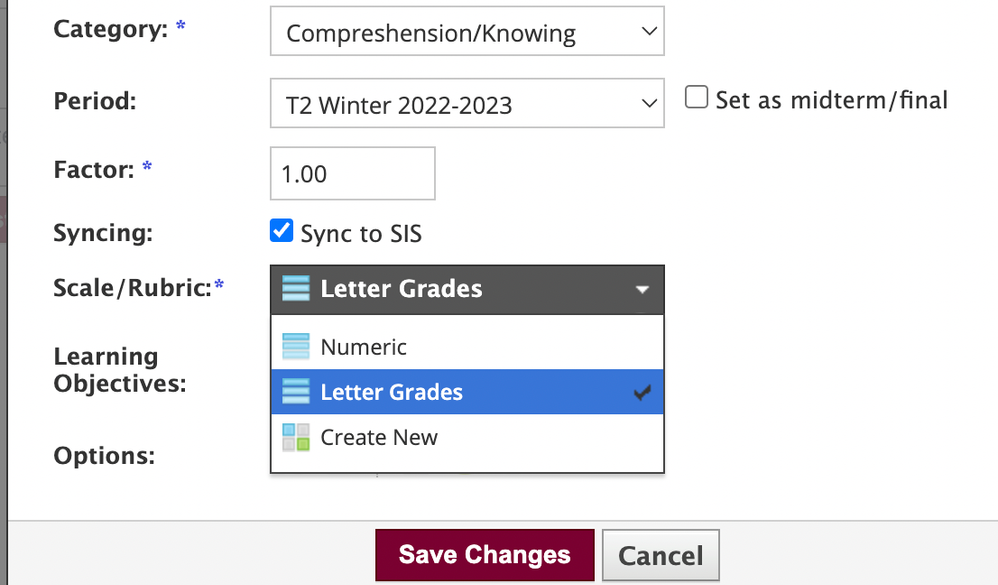Expand the Period dropdown T2 Winter 2022-2023
Viewport: 998px width, 585px height.
click(467, 104)
